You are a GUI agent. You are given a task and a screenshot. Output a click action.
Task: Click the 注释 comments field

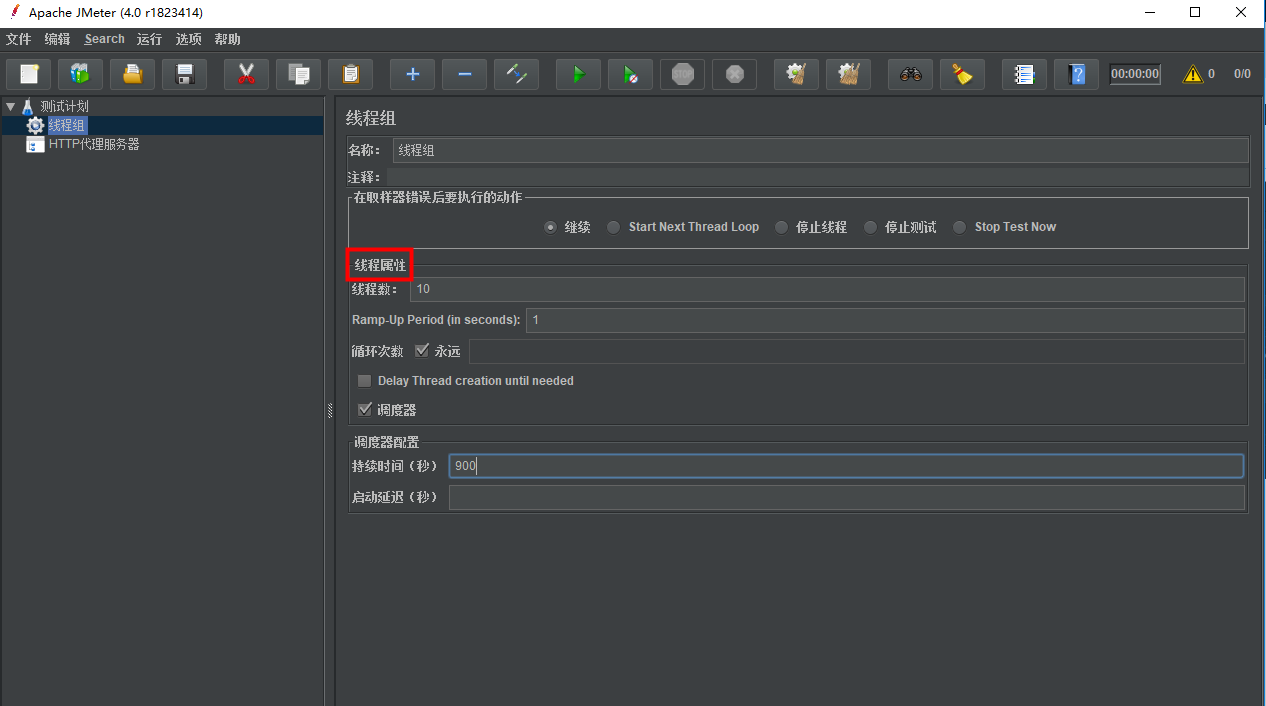click(820, 177)
